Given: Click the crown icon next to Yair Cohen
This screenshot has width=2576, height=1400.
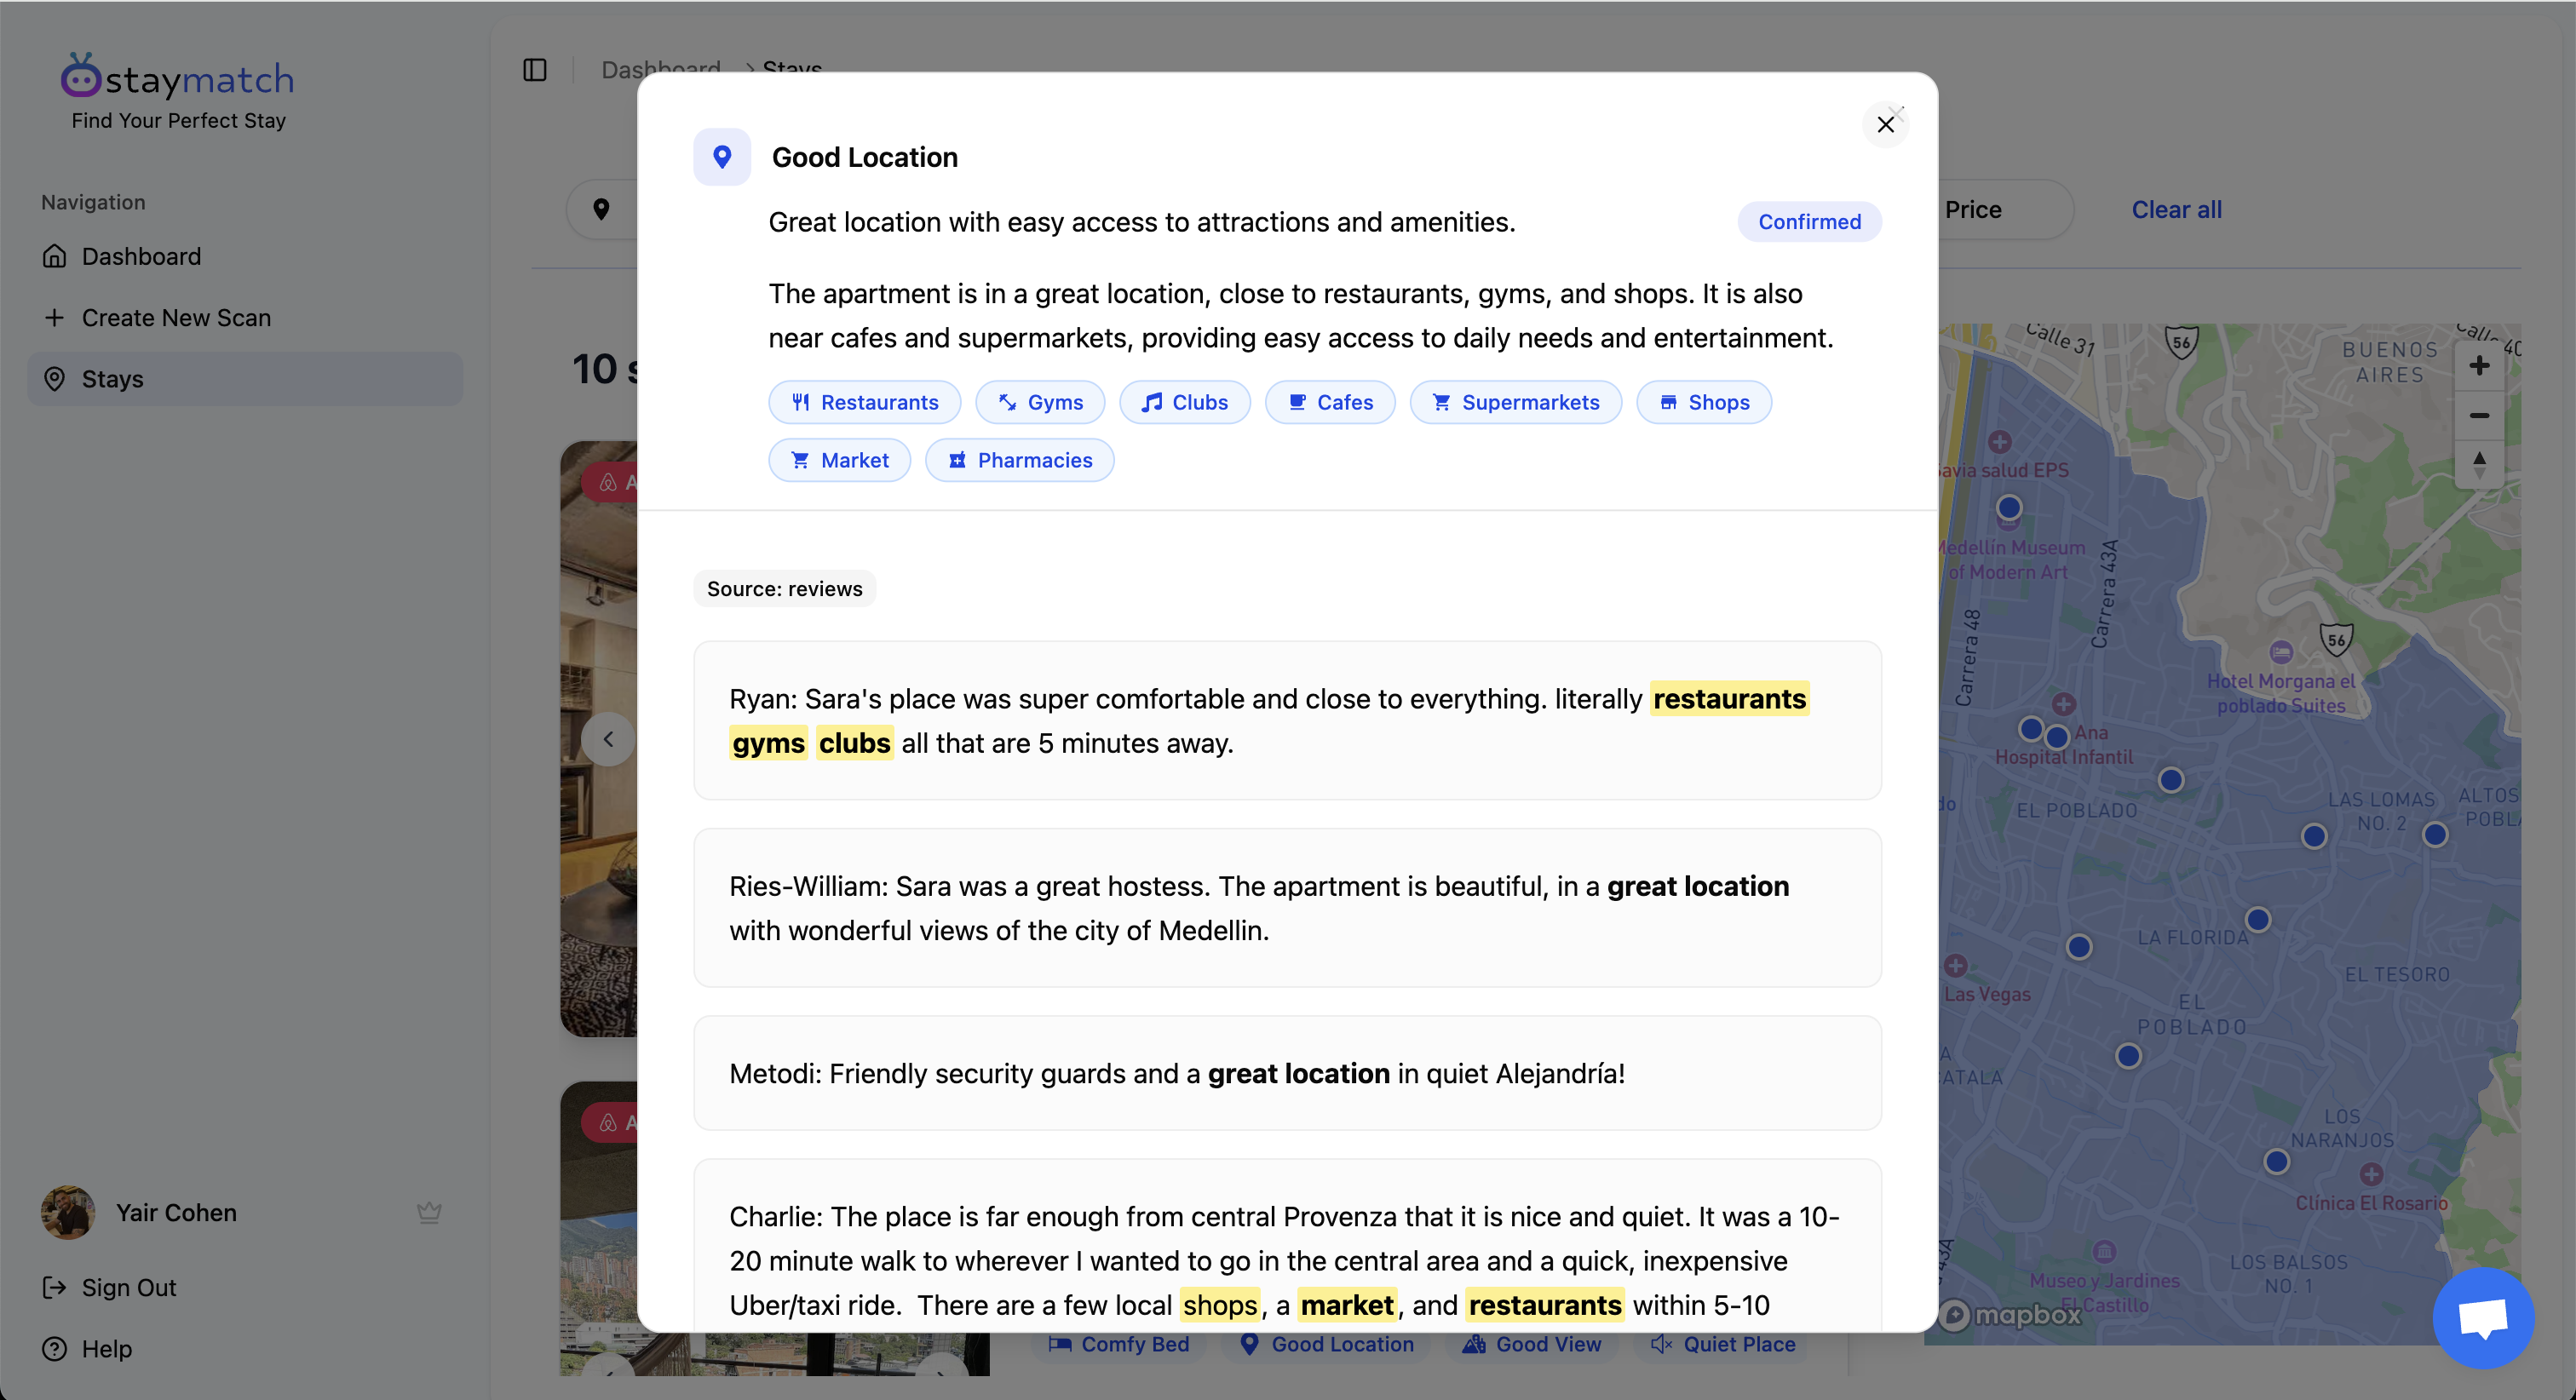Looking at the screenshot, I should tap(429, 1212).
